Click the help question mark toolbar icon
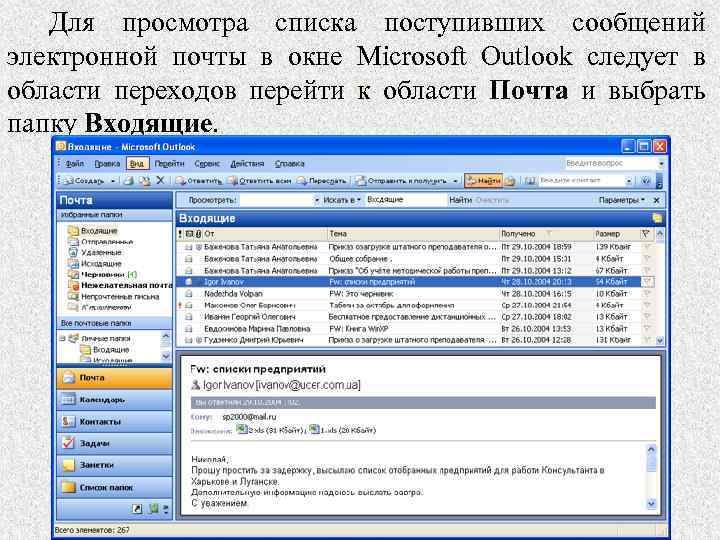Viewport: 720px width, 540px height. point(646,181)
